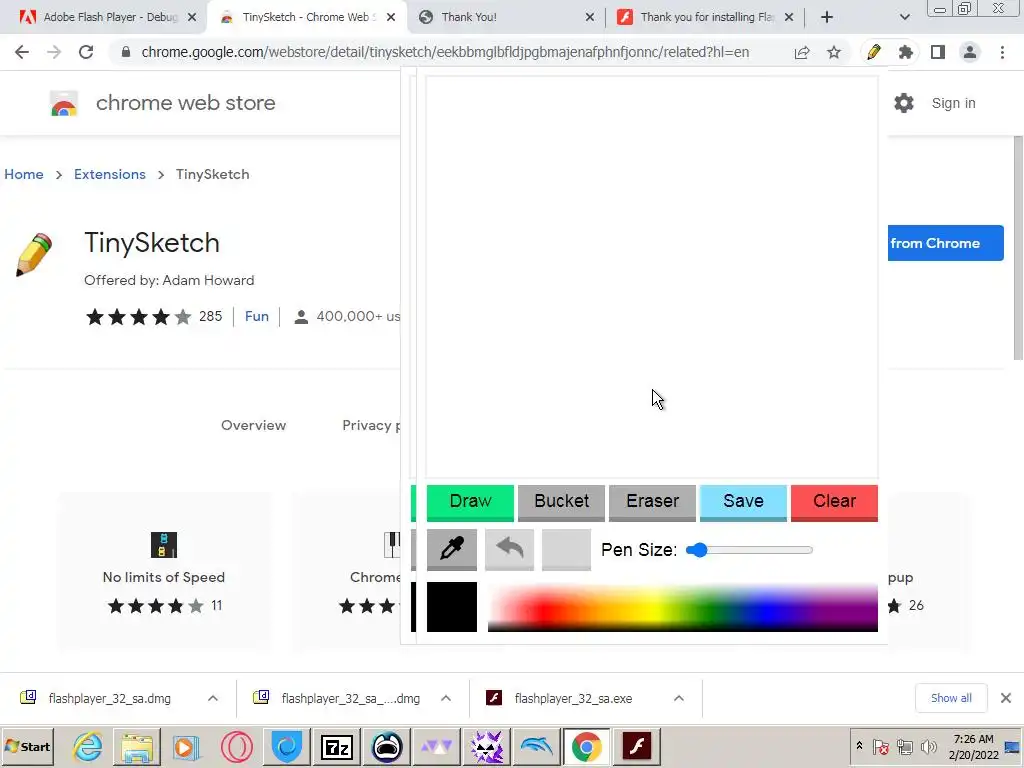
Task: Launch Internet Explorer from the taskbar
Action: [88, 746]
